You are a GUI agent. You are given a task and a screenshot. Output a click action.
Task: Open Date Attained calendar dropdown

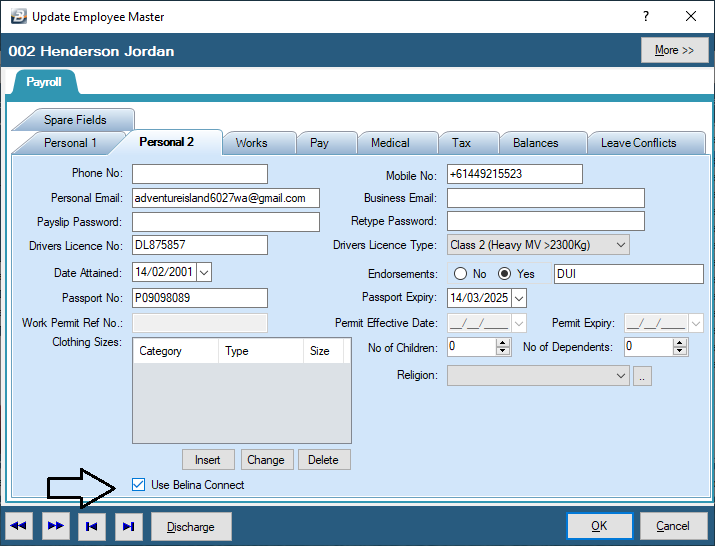(x=204, y=273)
